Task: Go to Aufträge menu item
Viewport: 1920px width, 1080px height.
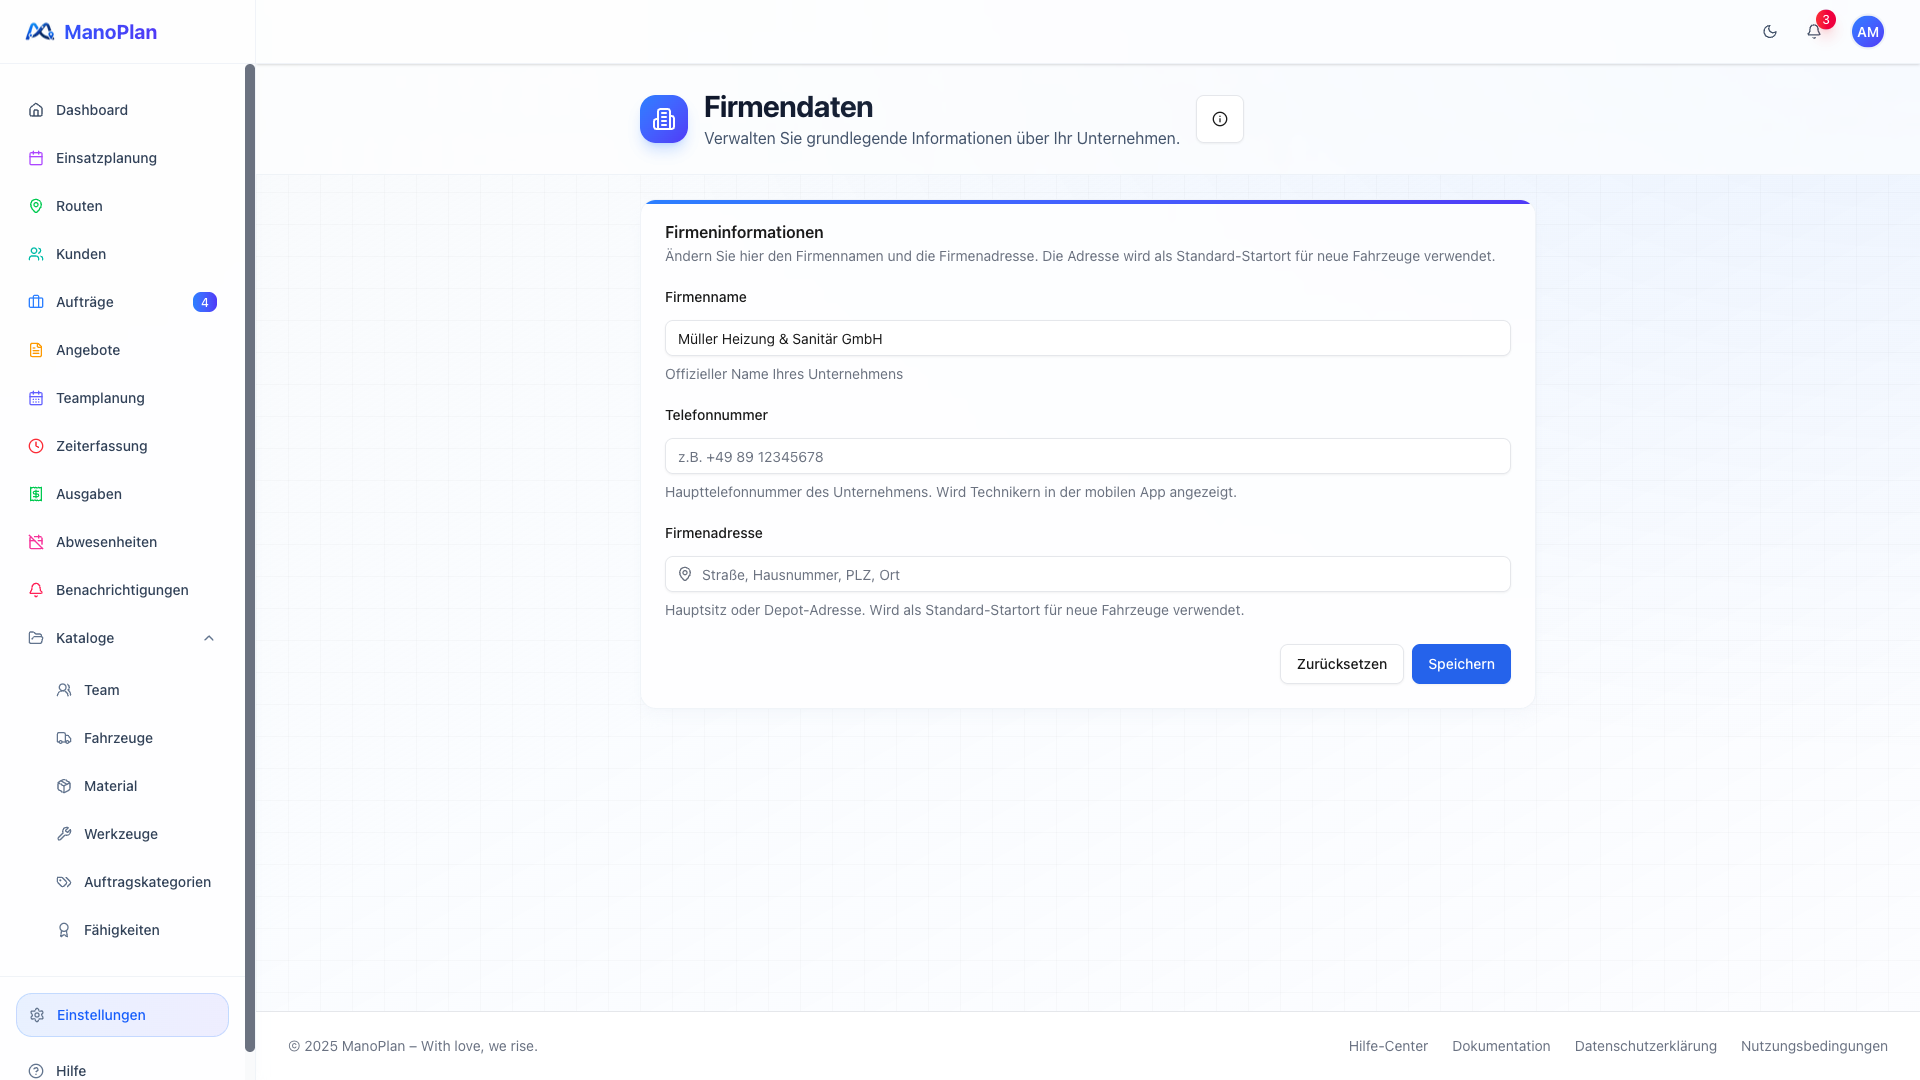Action: 85,302
